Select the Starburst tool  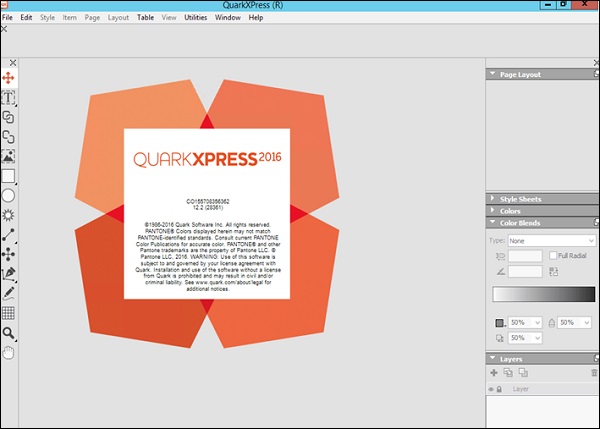click(x=8, y=215)
